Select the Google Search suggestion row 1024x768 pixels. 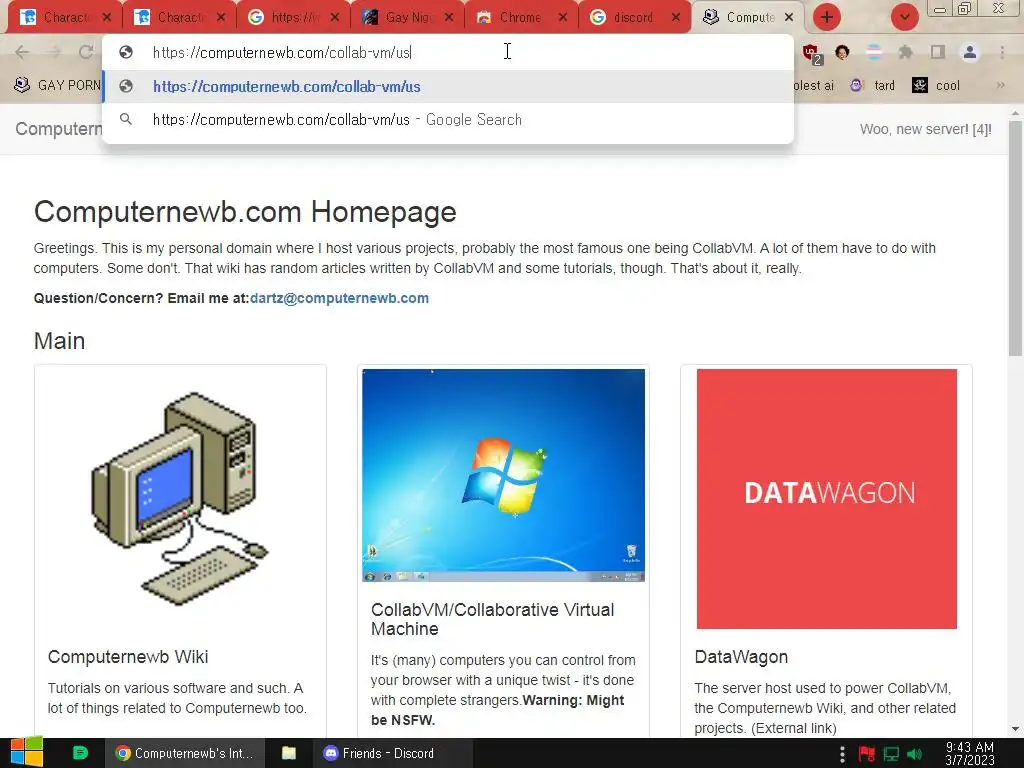448,120
